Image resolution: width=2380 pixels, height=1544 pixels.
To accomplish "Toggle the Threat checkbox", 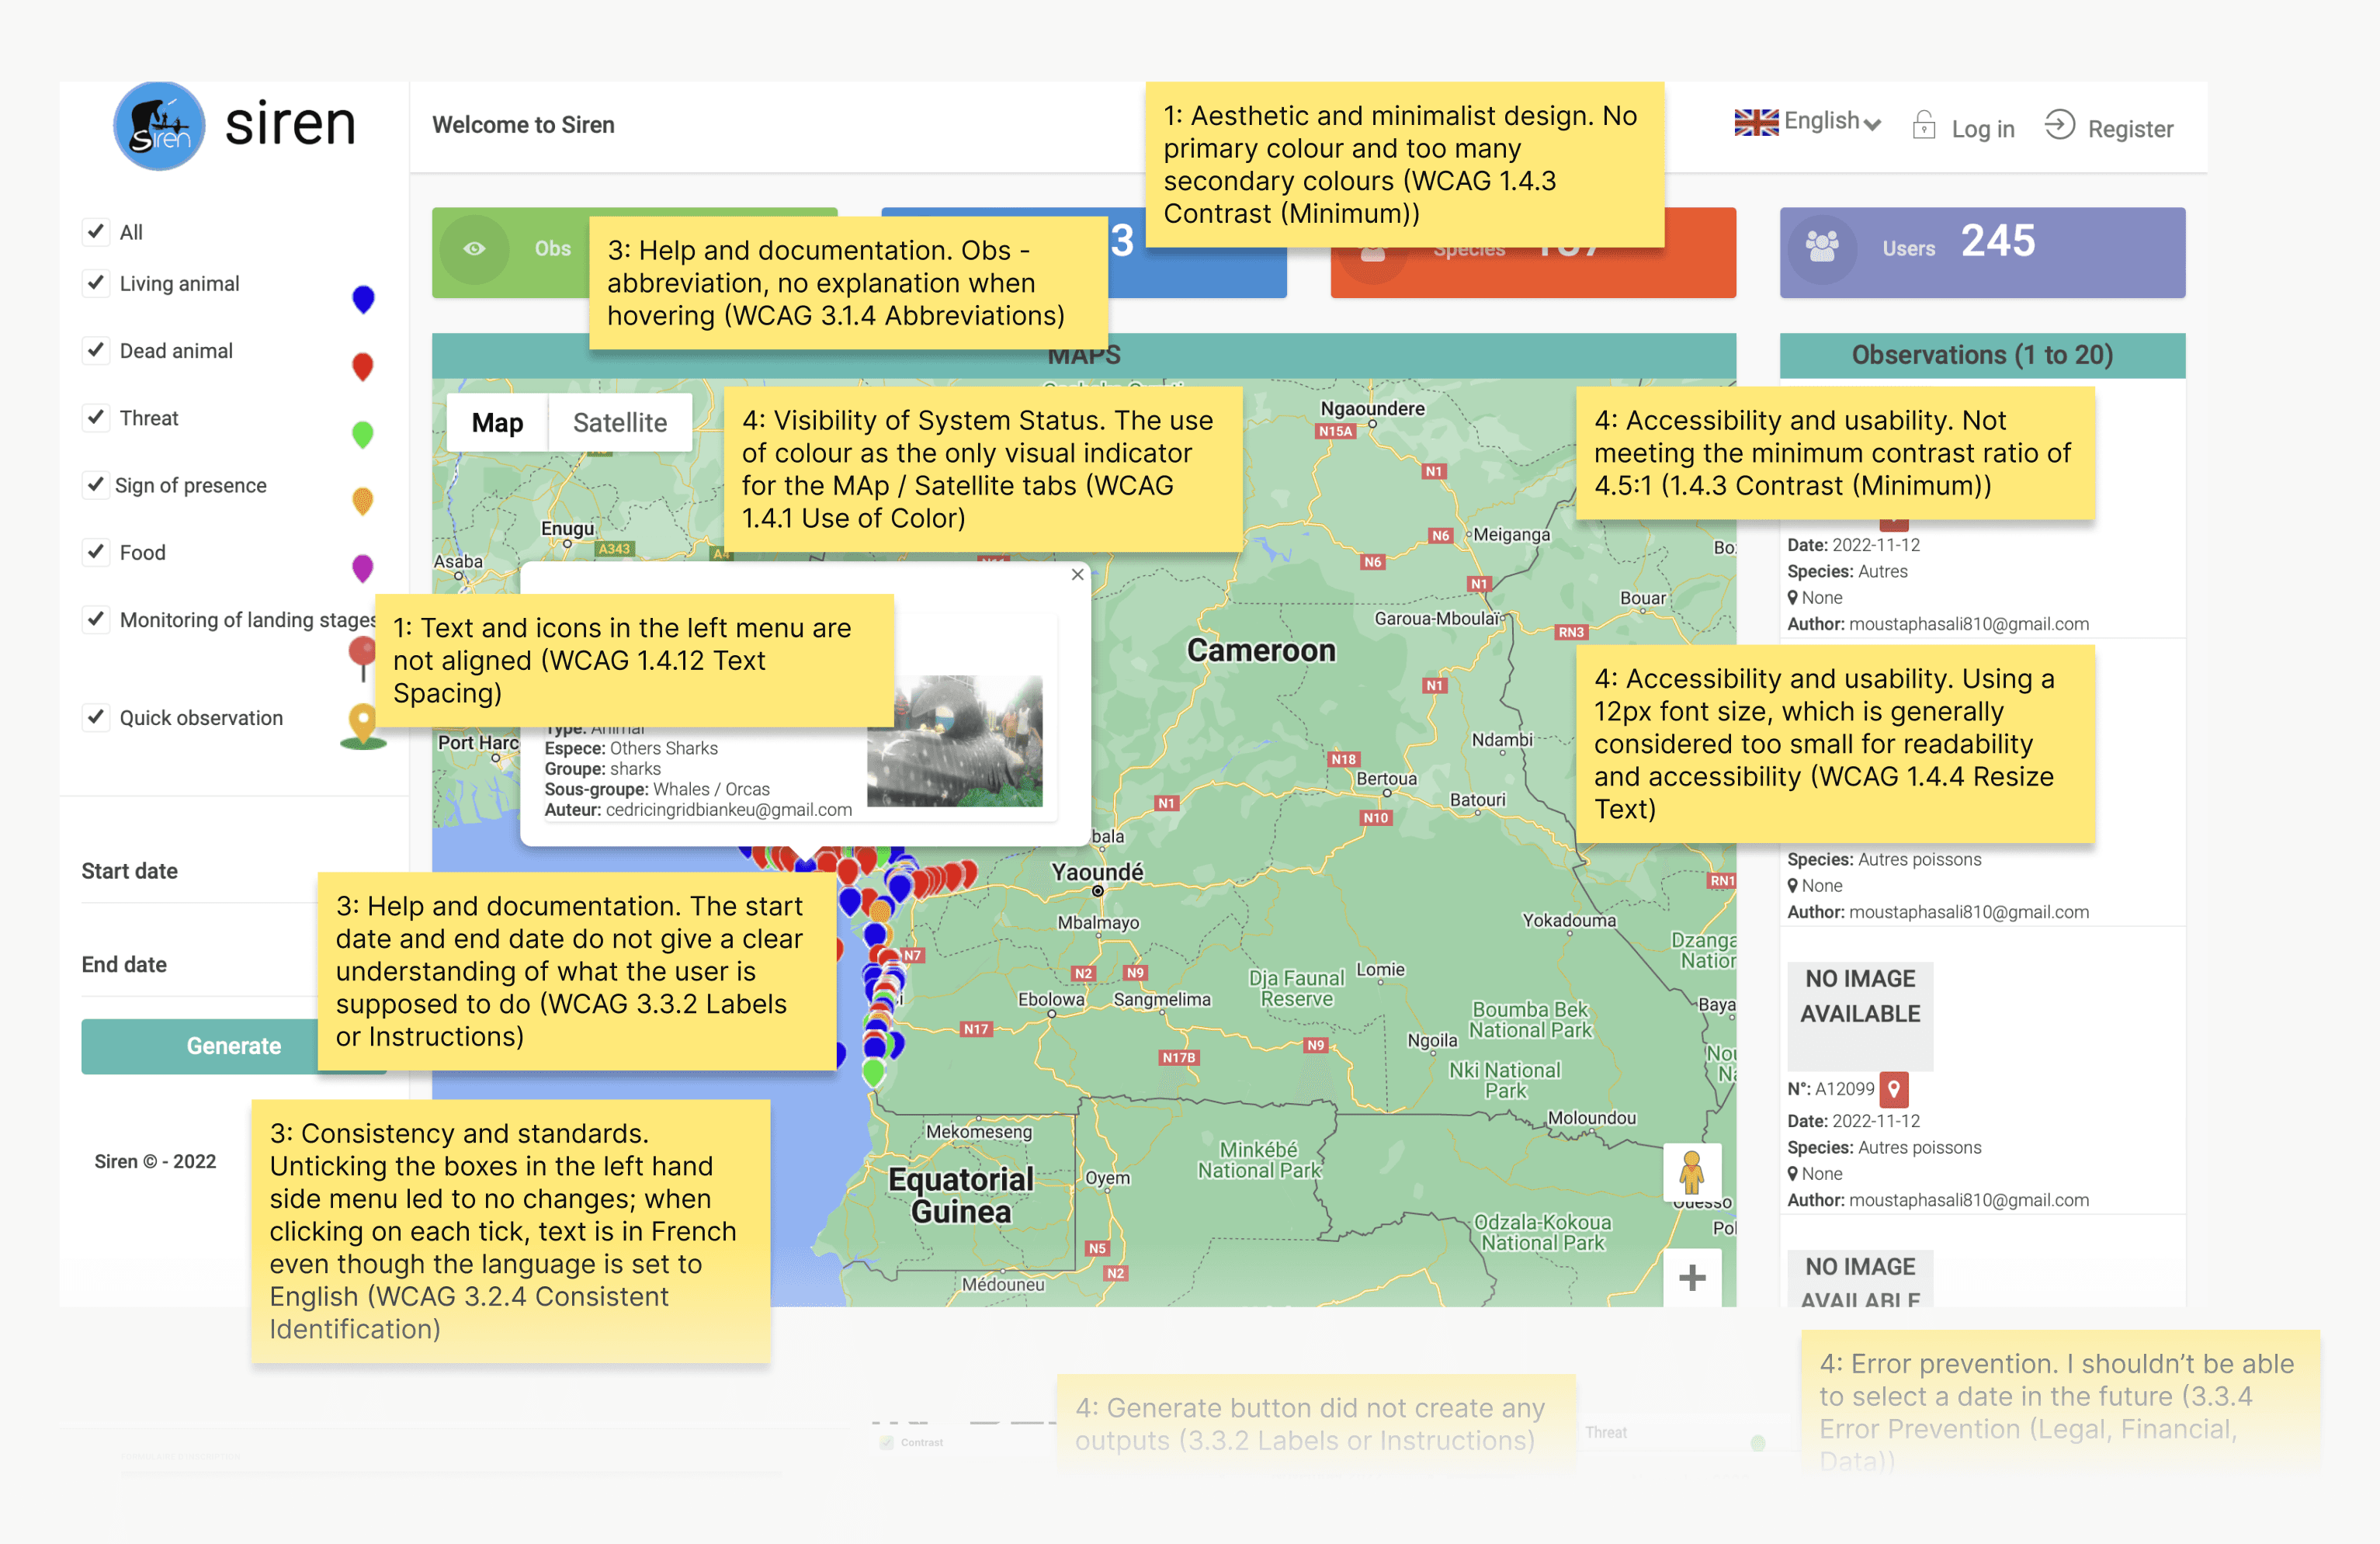I will click(96, 417).
